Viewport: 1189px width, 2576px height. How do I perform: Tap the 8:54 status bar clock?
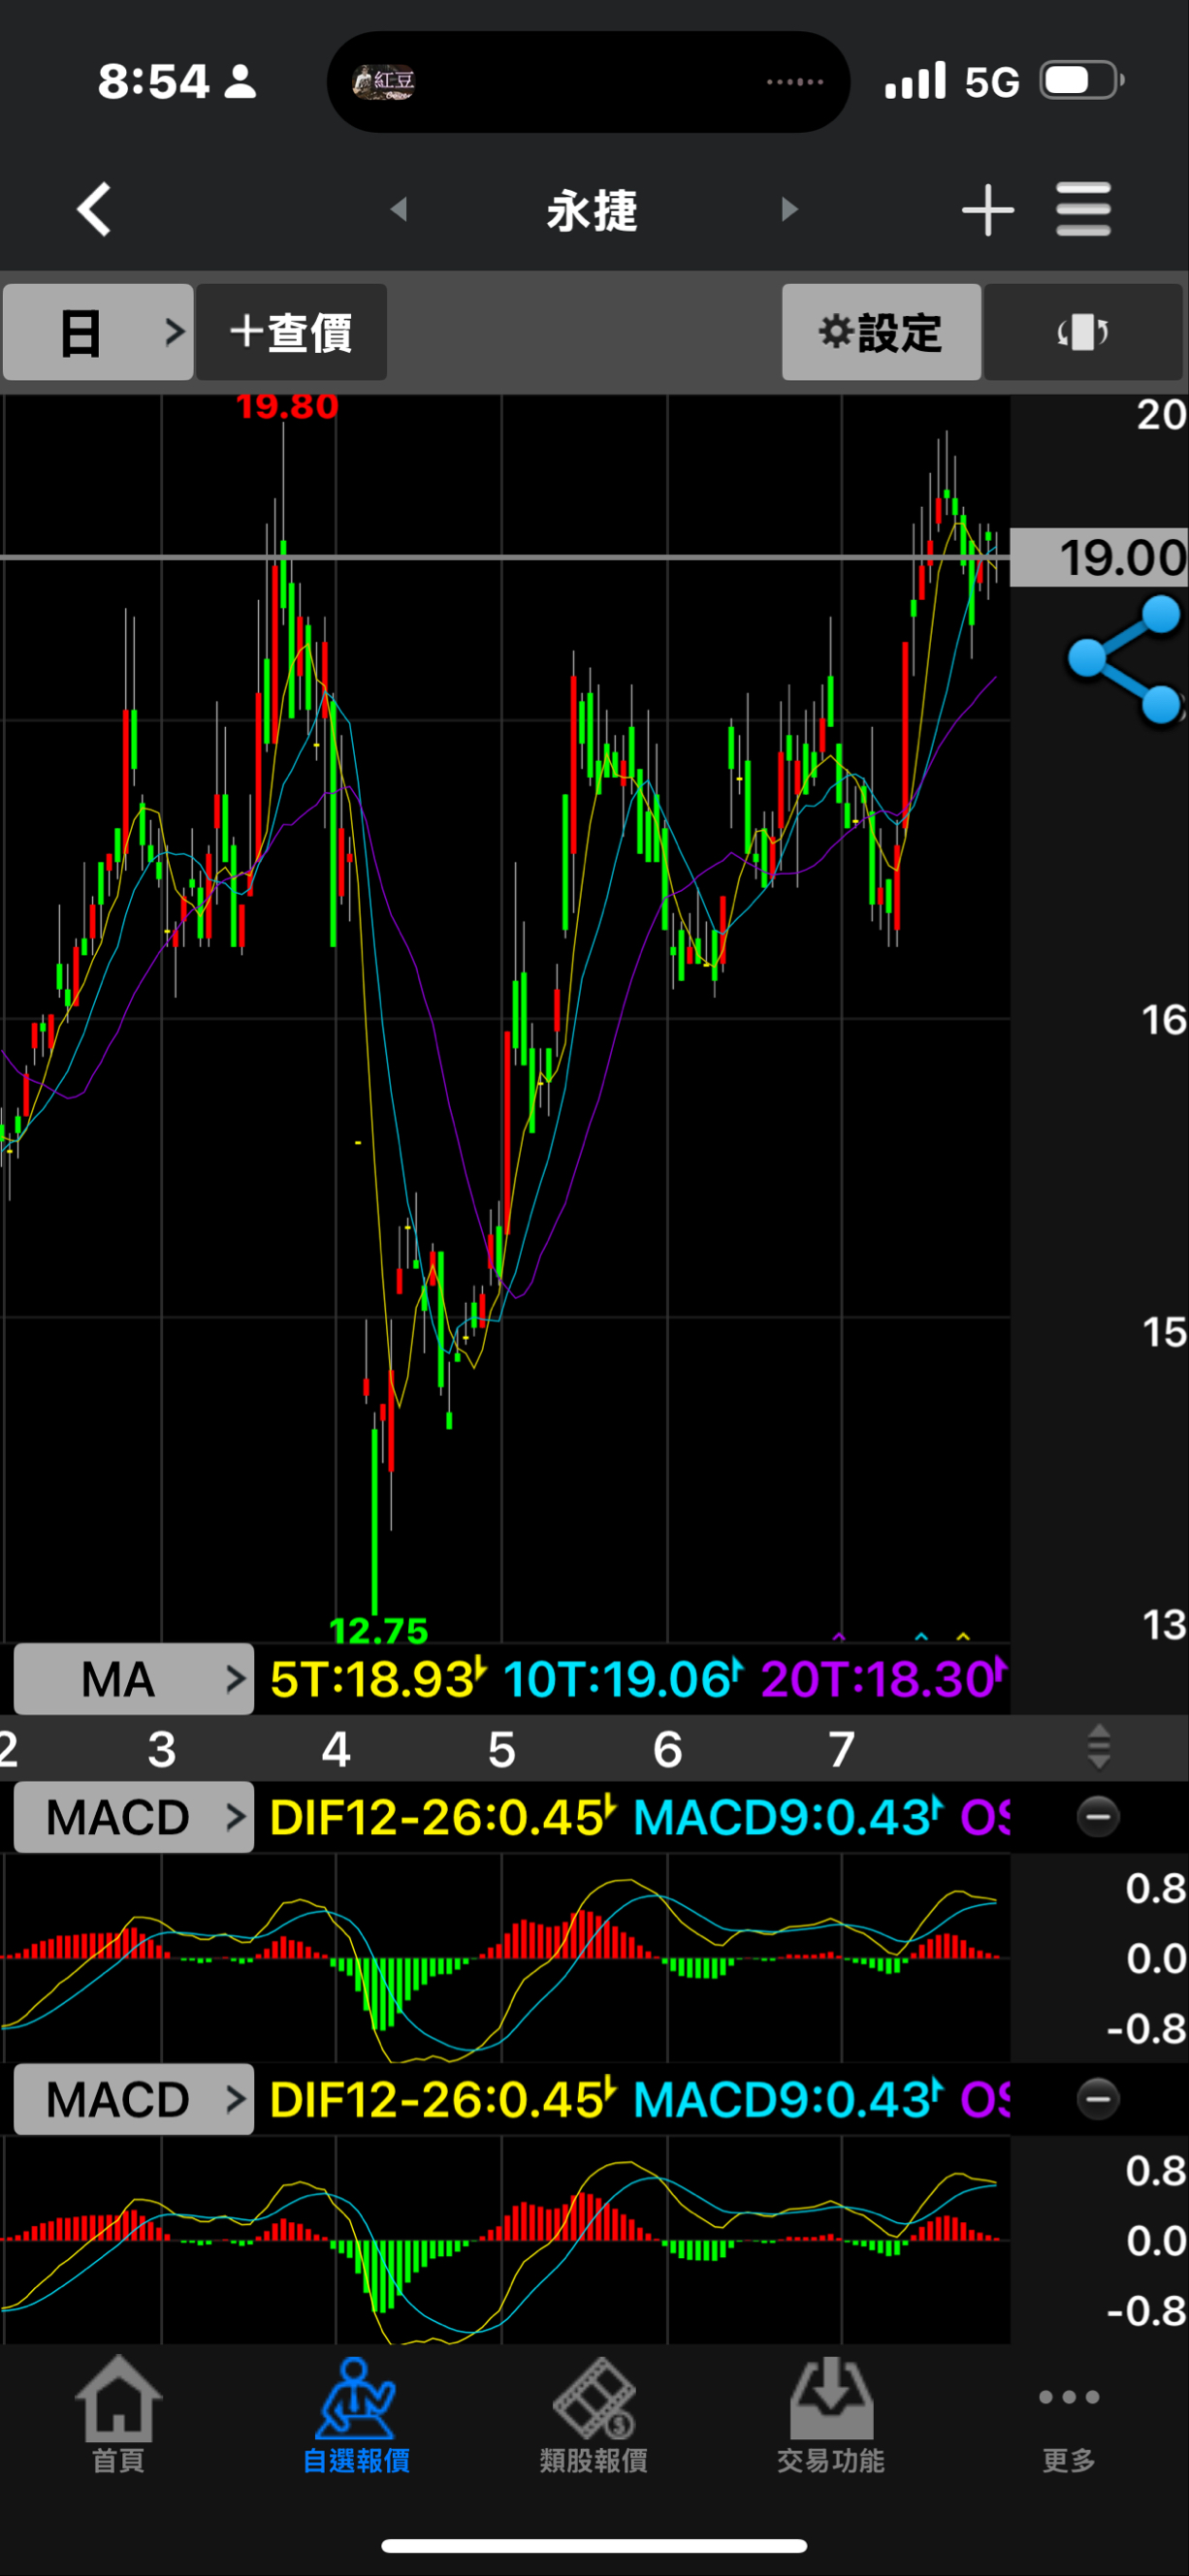pos(153,81)
